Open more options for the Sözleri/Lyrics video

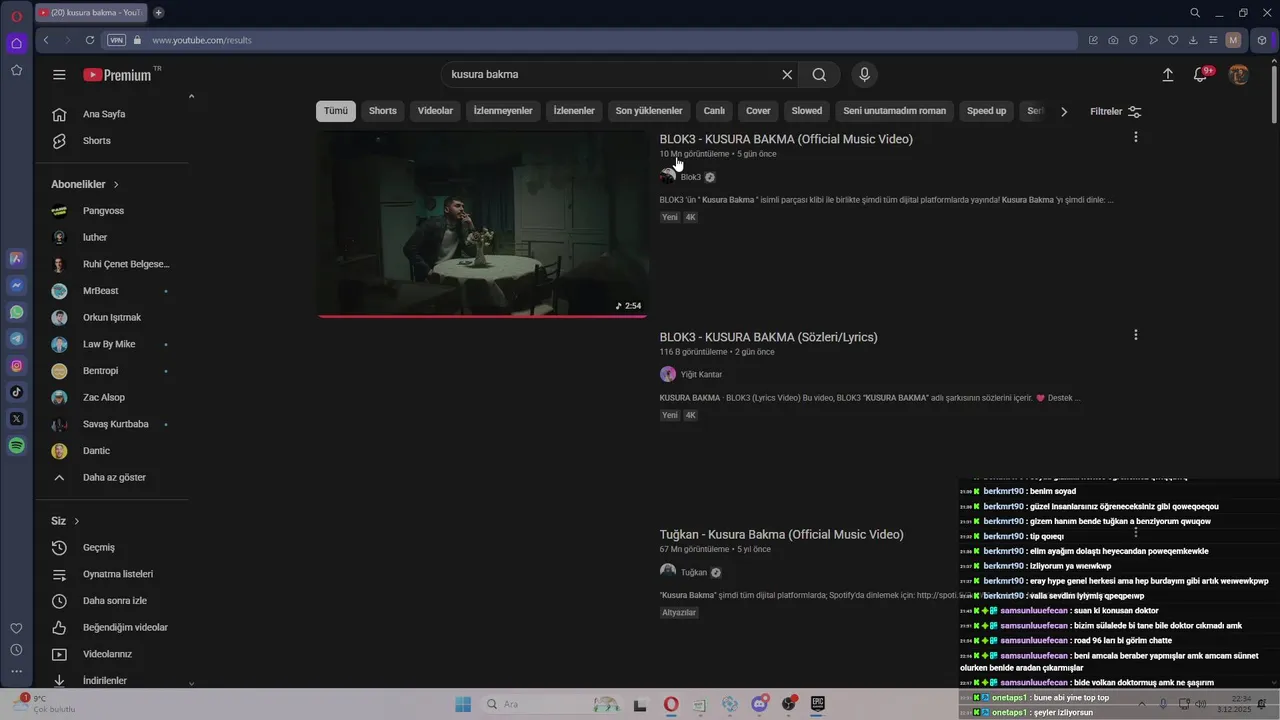[x=1135, y=335]
